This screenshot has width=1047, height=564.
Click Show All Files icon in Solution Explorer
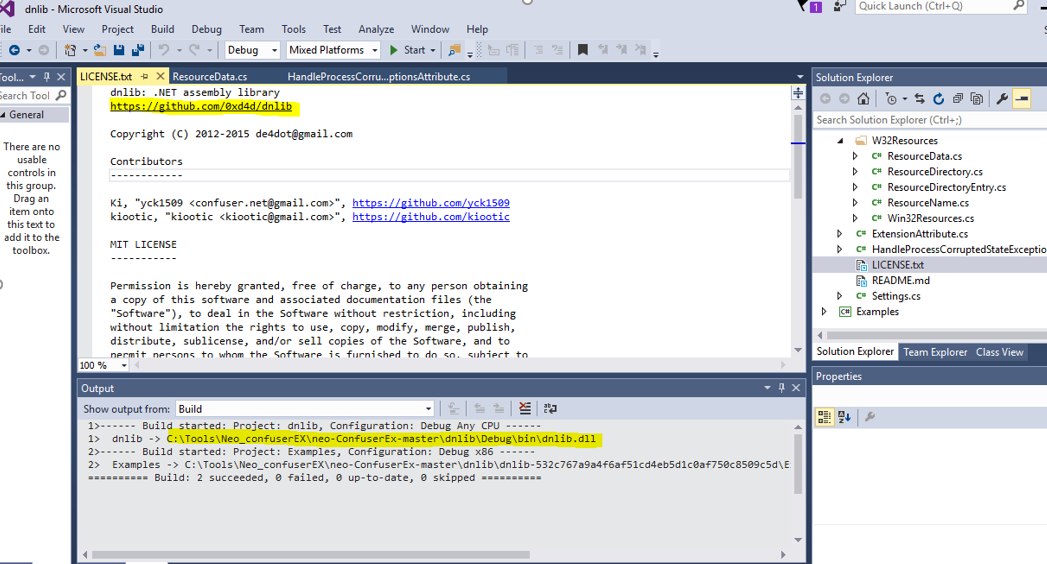(x=976, y=99)
